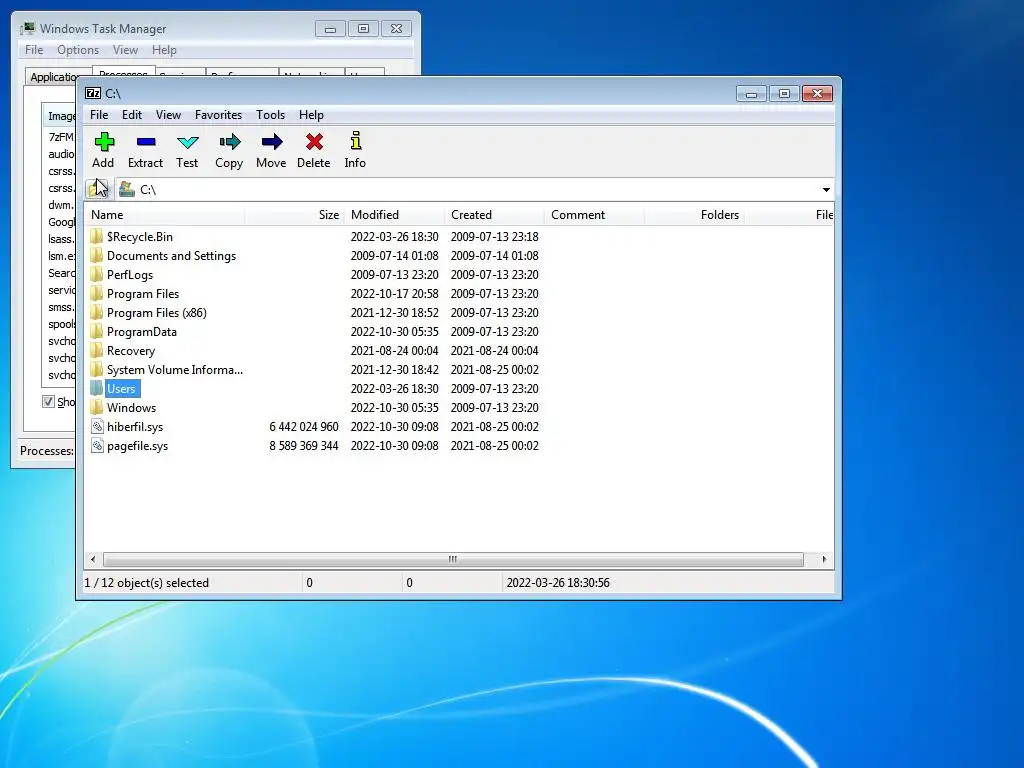Click the horizontal scrollbar thumb

click(x=453, y=560)
